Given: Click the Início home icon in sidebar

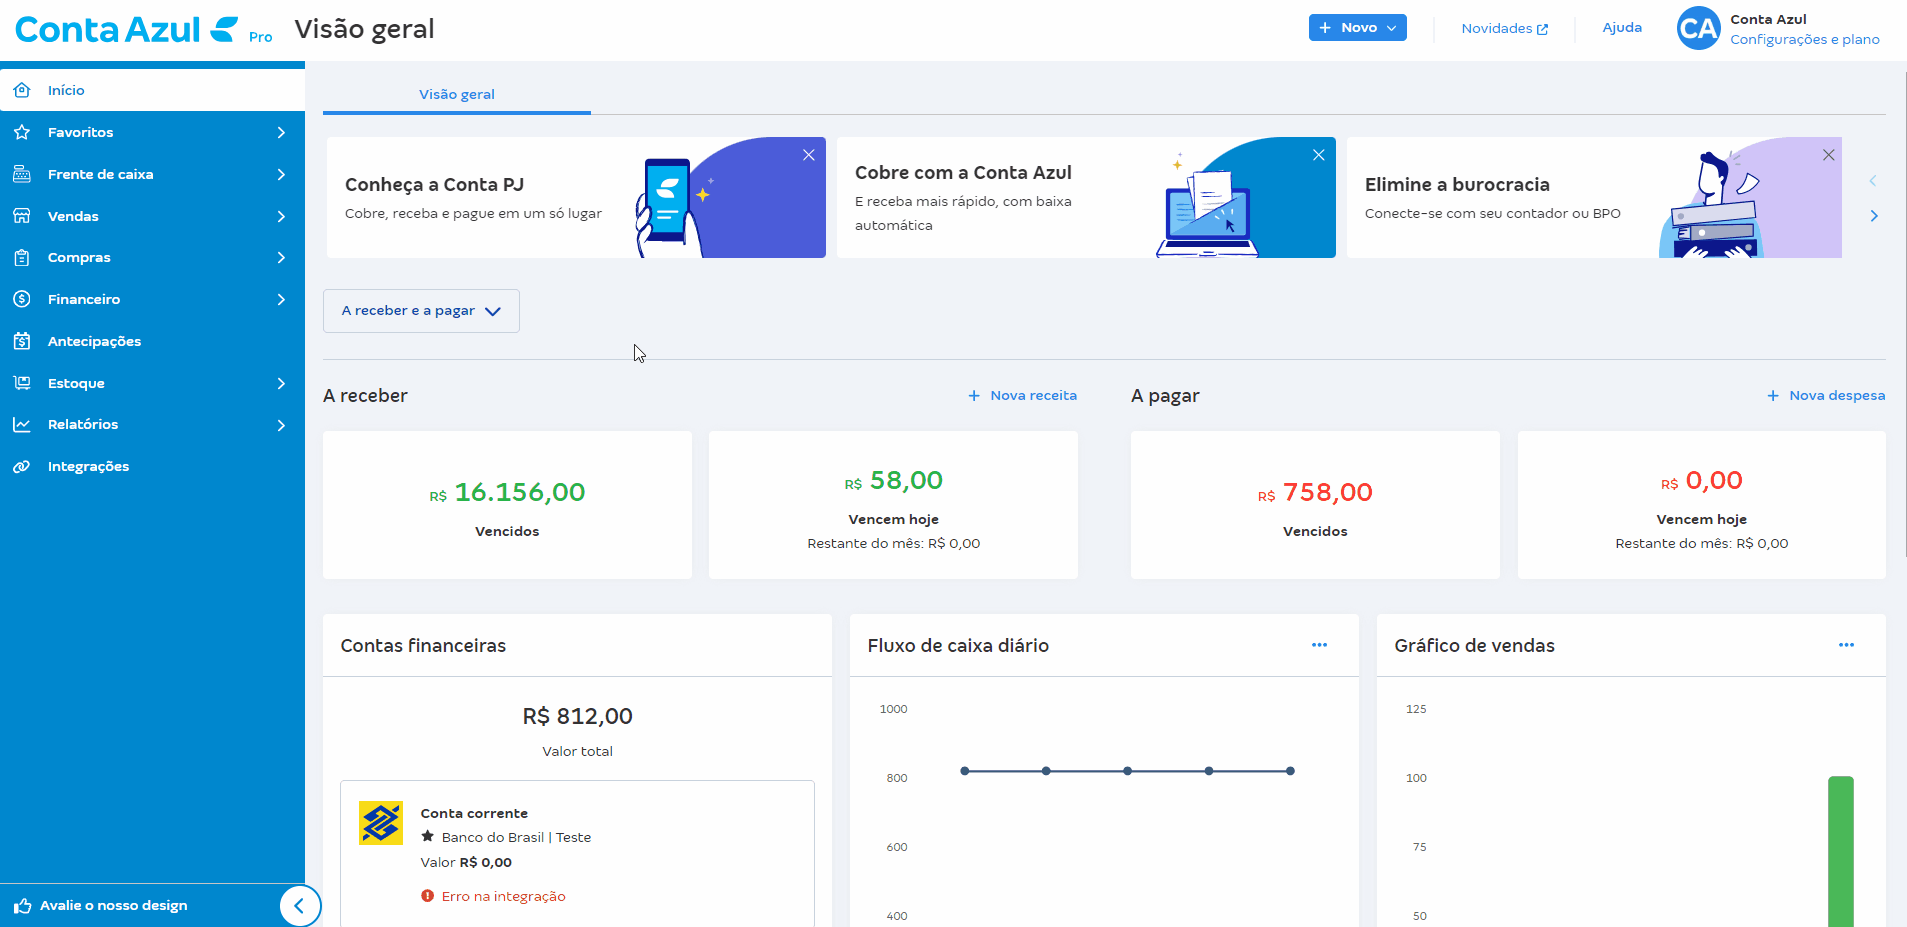Looking at the screenshot, I should click(22, 90).
